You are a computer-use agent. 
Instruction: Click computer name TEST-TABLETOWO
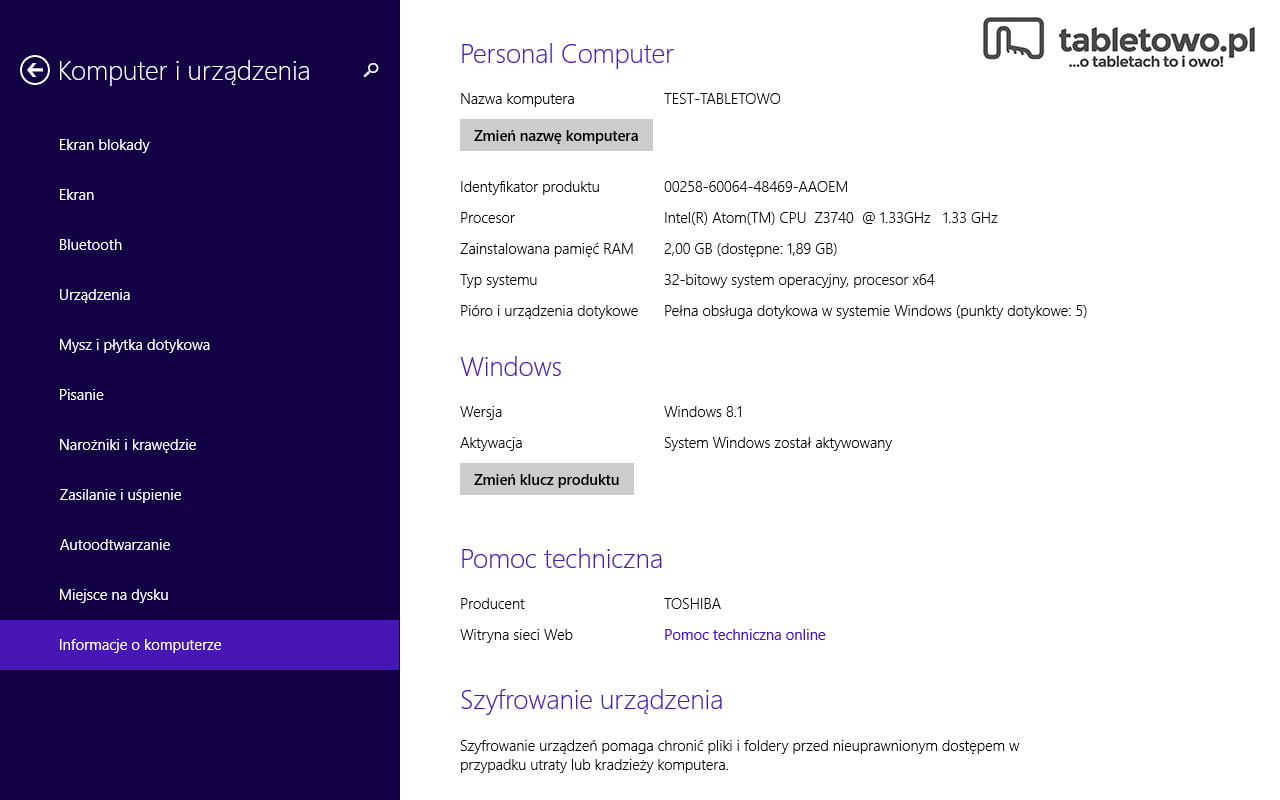point(722,99)
